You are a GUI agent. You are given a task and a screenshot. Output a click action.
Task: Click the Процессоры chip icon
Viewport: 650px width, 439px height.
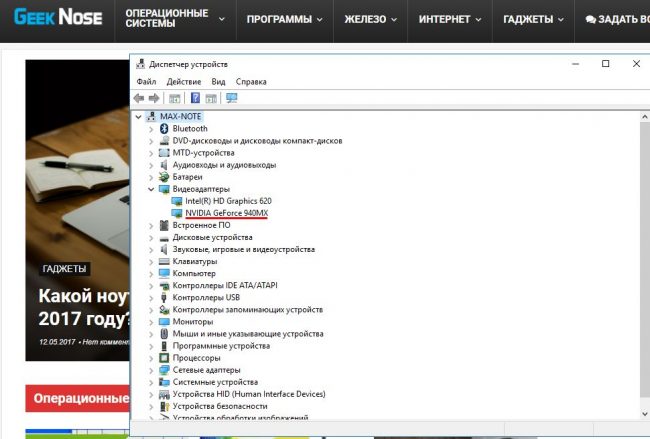click(x=164, y=358)
